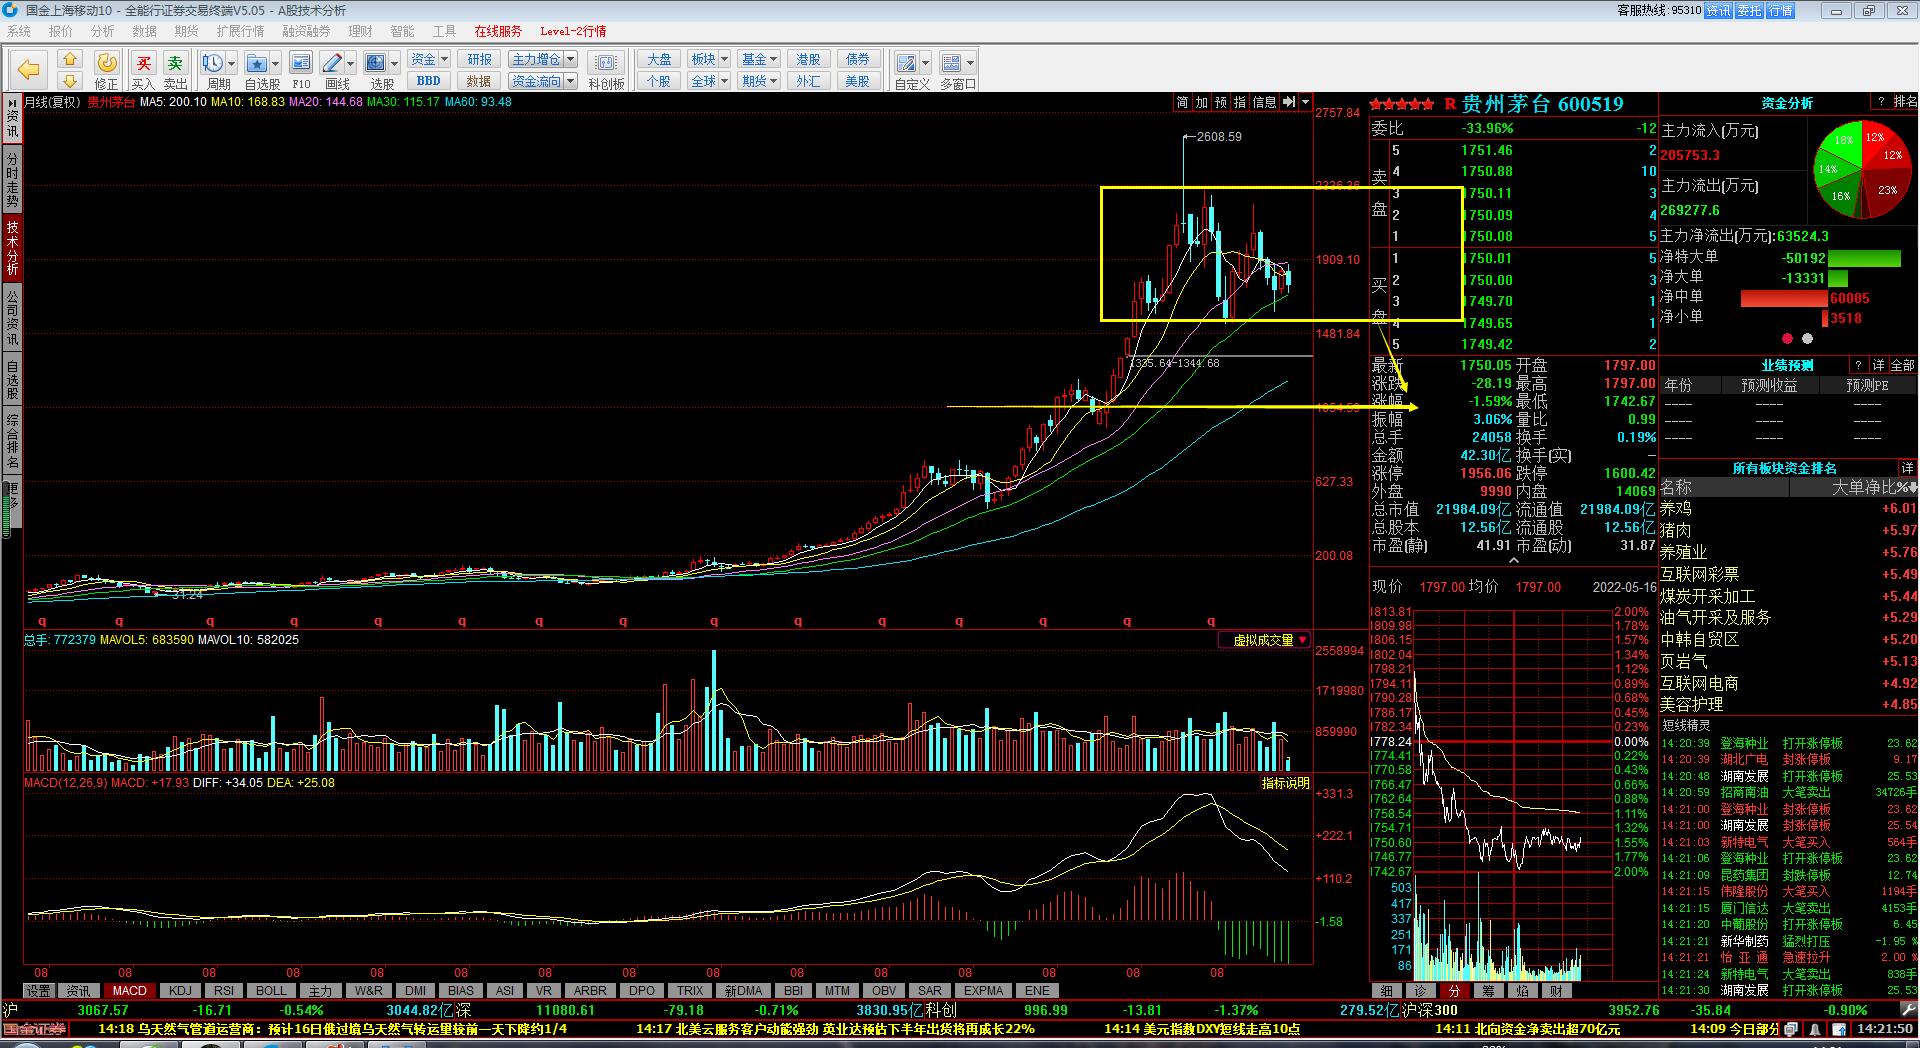This screenshot has width=1920, height=1048.
Task: Click the 大盘 market index button
Action: [x=659, y=59]
